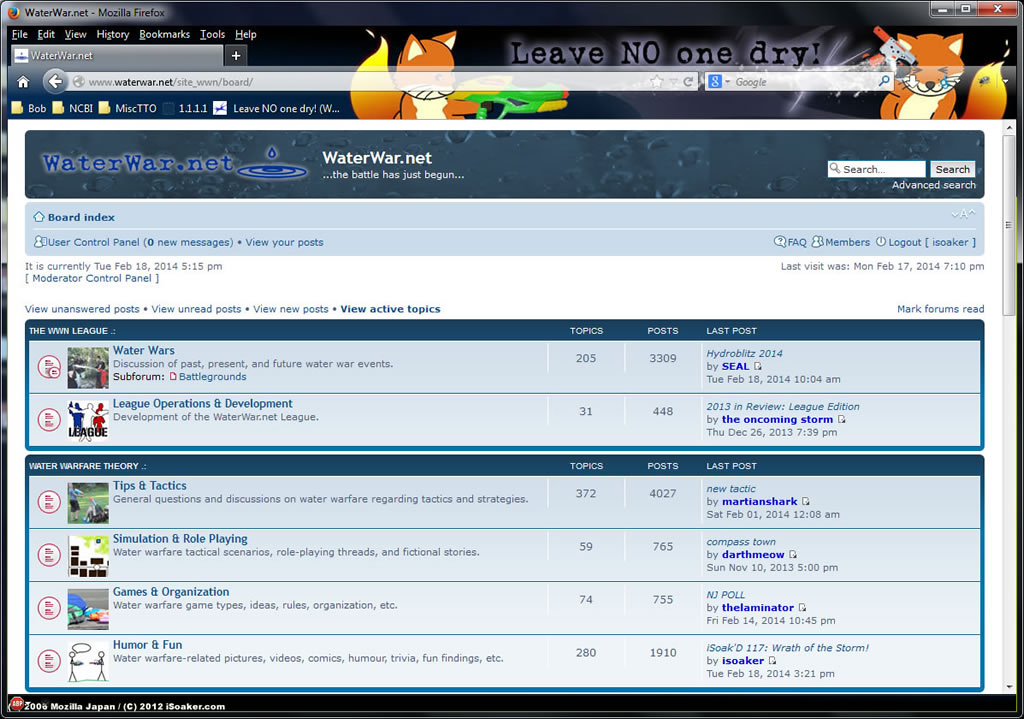Click the Humor & Fun stick-figure thumbnail
The height and width of the screenshot is (719, 1024).
tap(88, 662)
